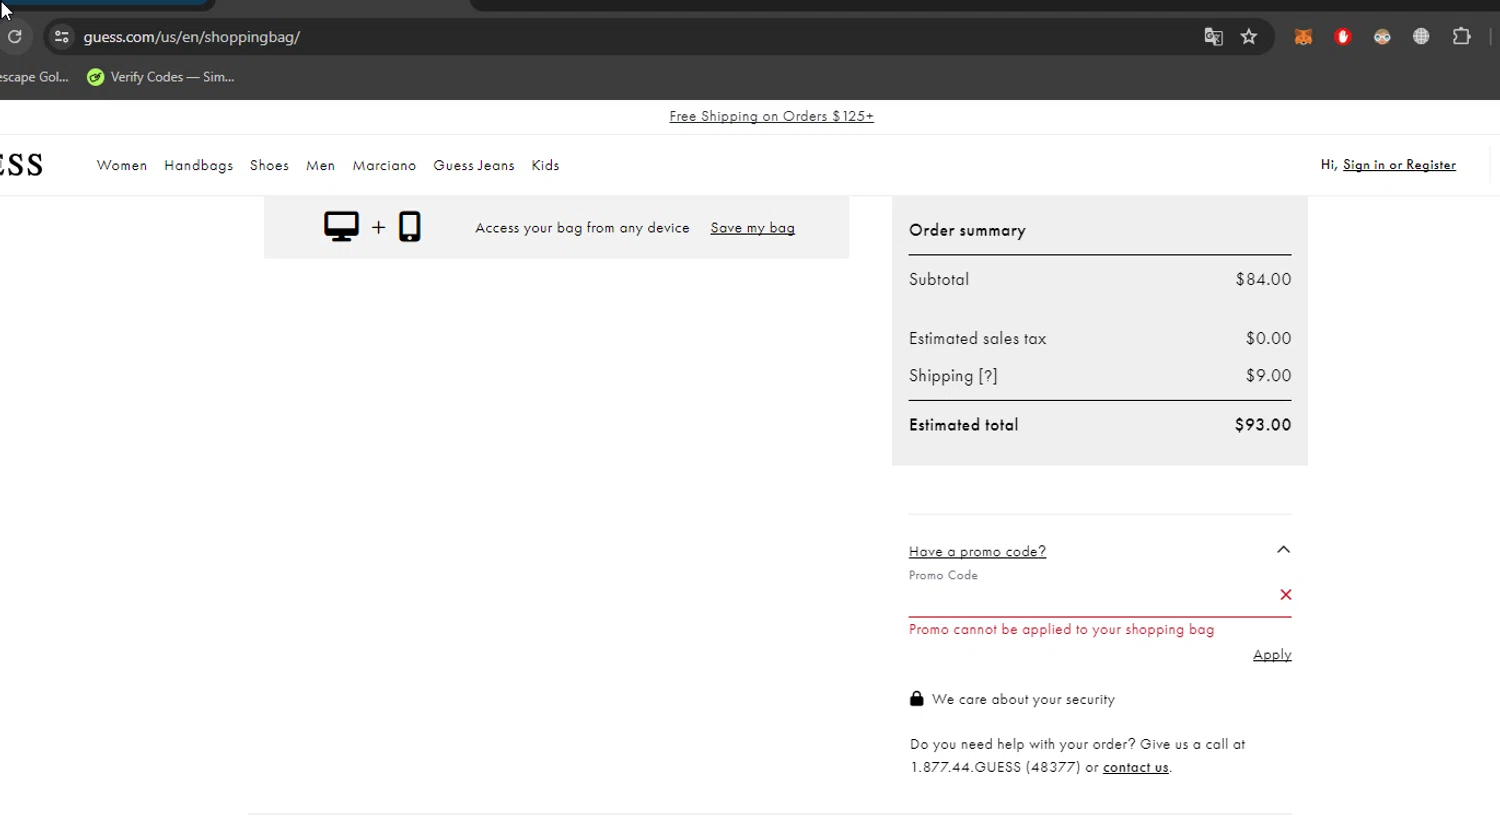1500x825 pixels.
Task: Open site information icon in address bar
Action: point(62,37)
